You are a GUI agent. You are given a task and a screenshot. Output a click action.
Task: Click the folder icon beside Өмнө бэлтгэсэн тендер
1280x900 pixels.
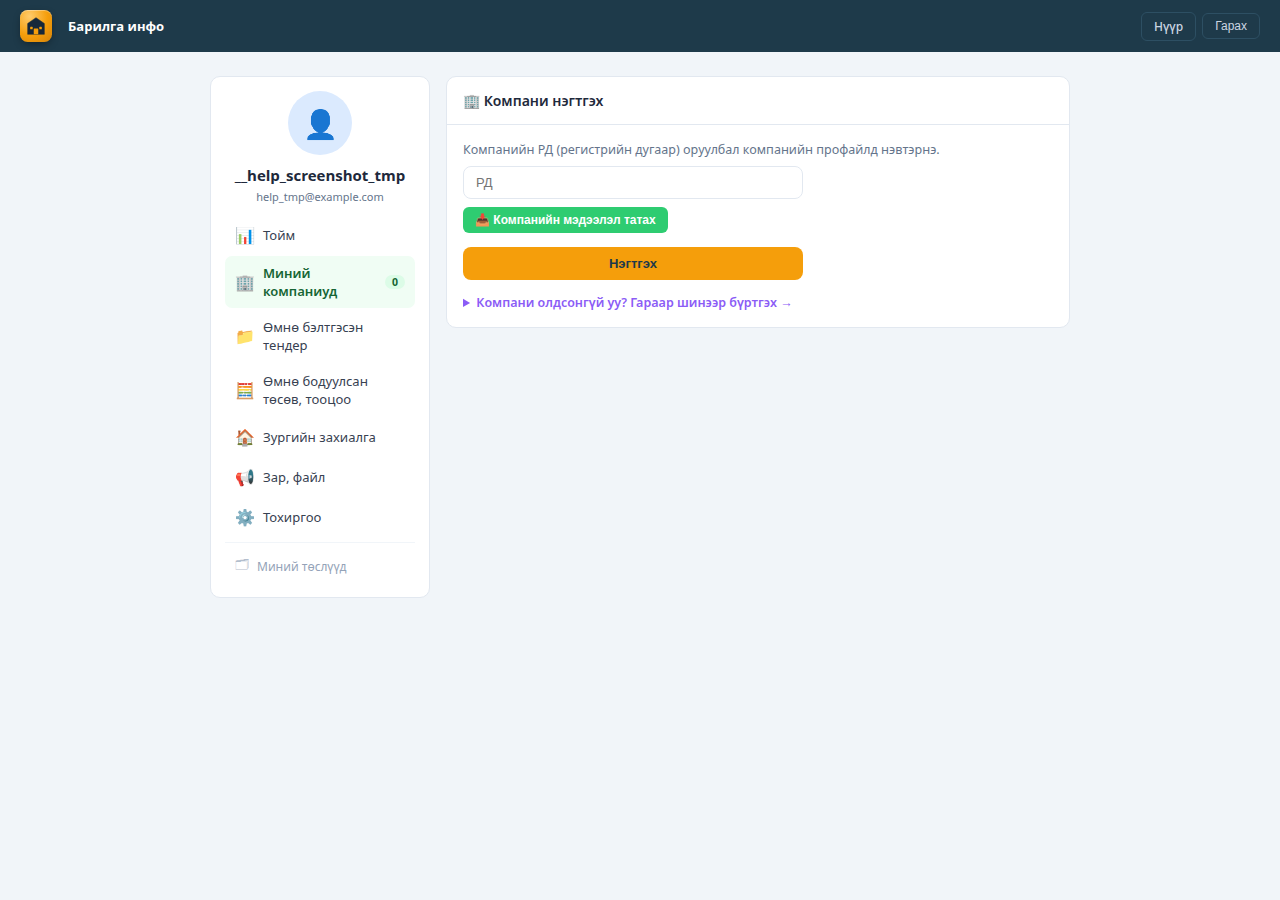(x=245, y=337)
